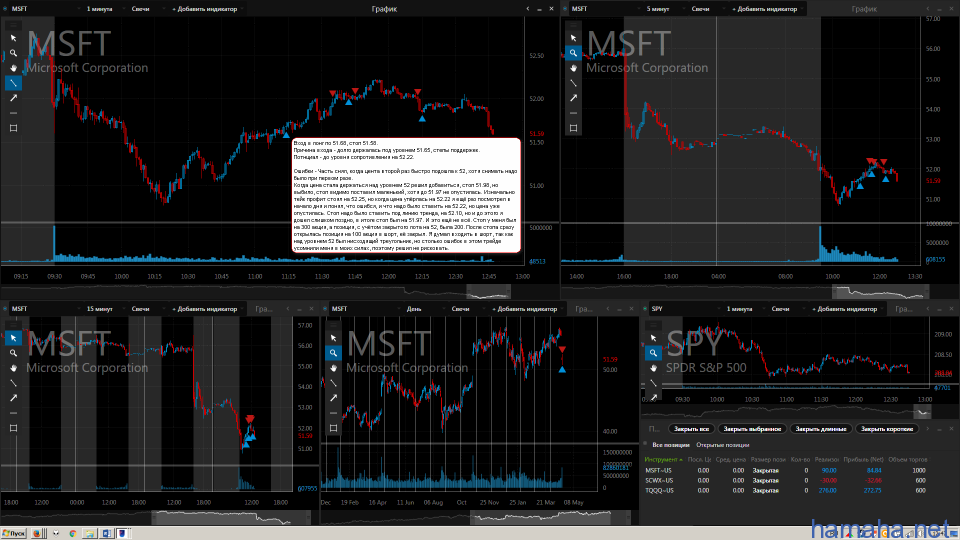960x540 pixels.
Task: Open Firefox from the taskbar
Action: [37, 533]
